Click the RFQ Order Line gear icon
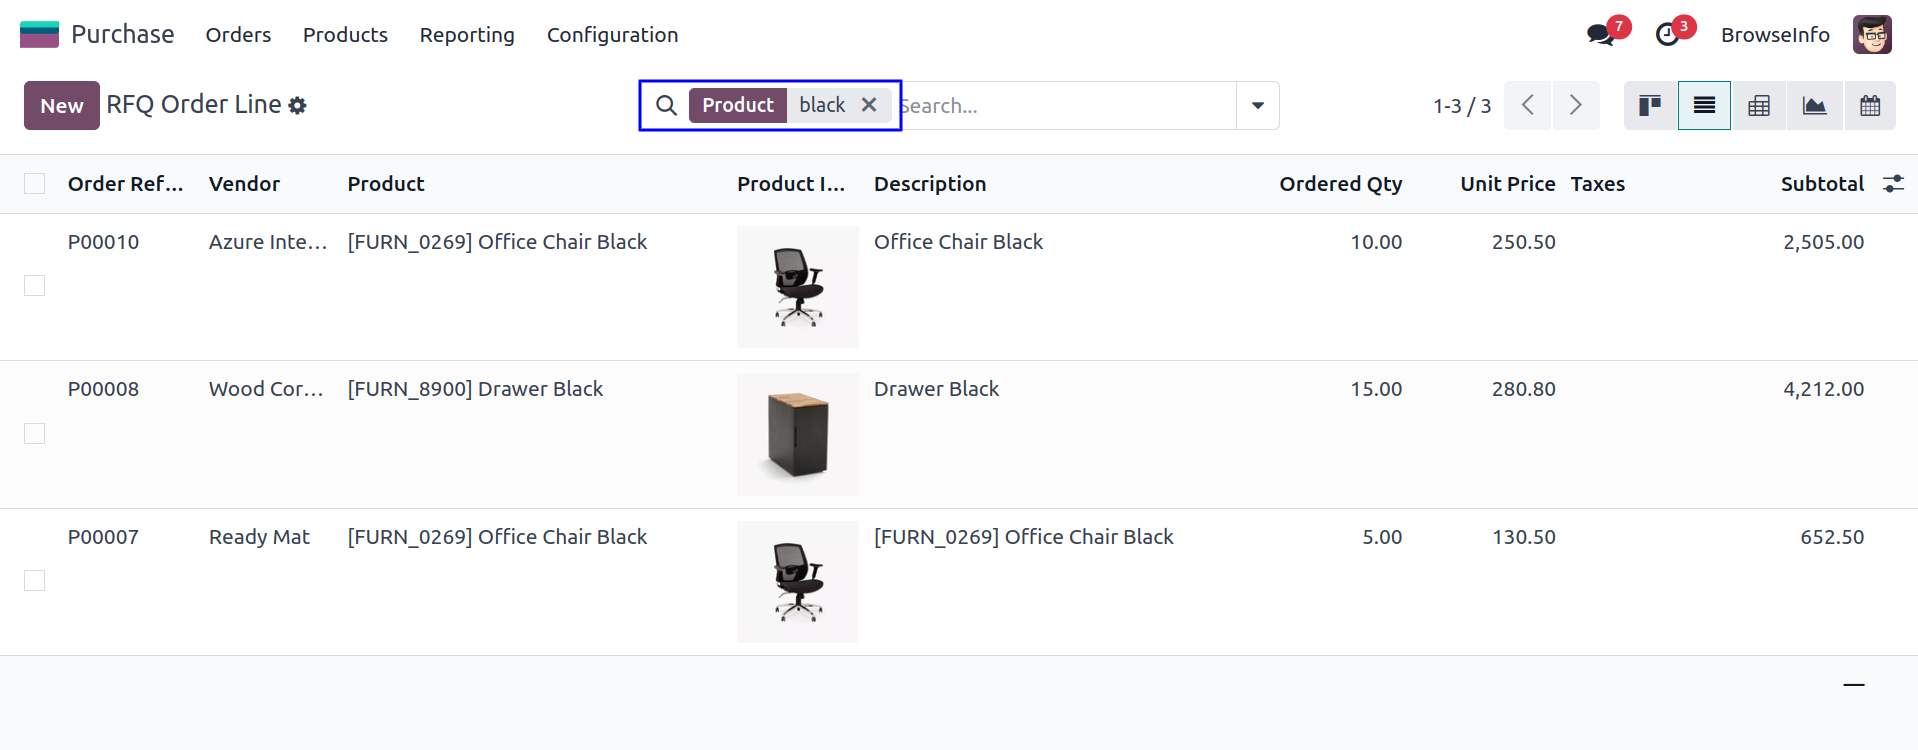 coord(297,105)
